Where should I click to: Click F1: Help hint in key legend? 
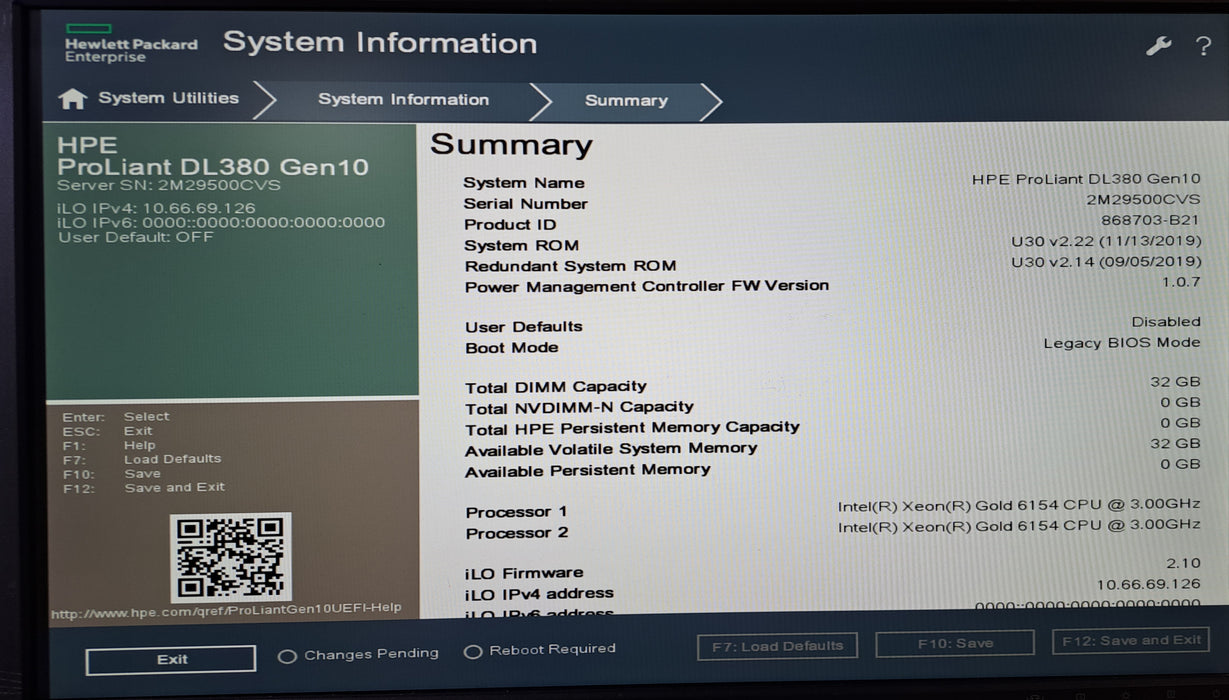point(109,445)
